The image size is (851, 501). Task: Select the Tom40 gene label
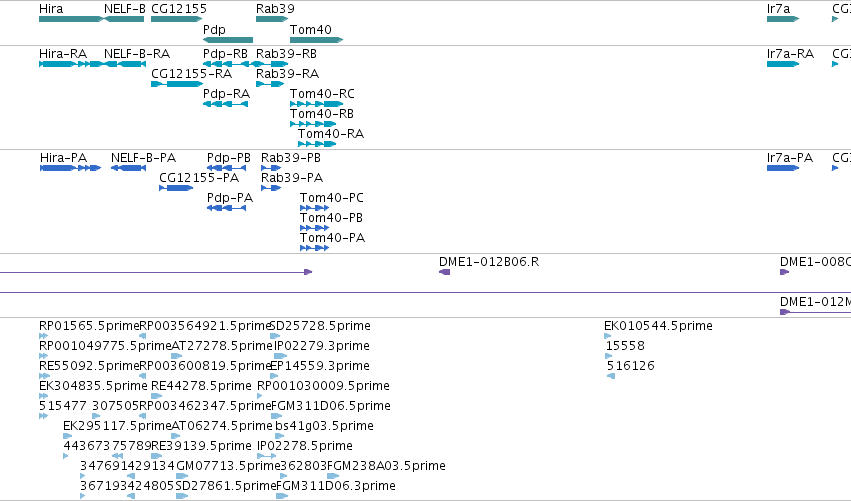point(310,30)
